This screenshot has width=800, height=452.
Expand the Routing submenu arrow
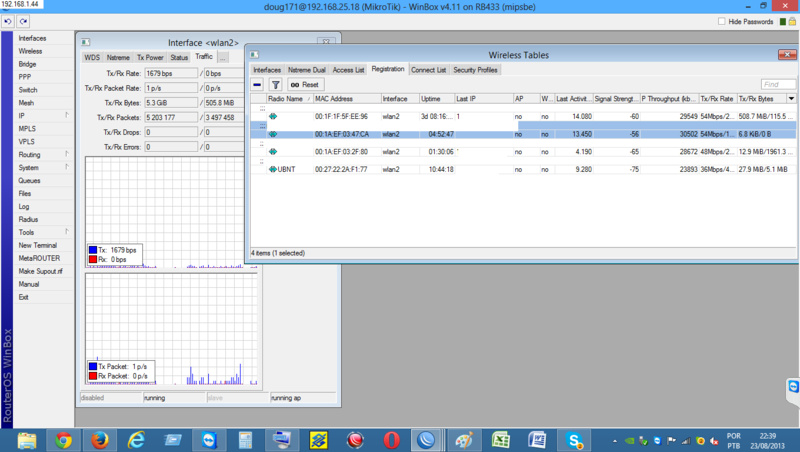(x=67, y=155)
